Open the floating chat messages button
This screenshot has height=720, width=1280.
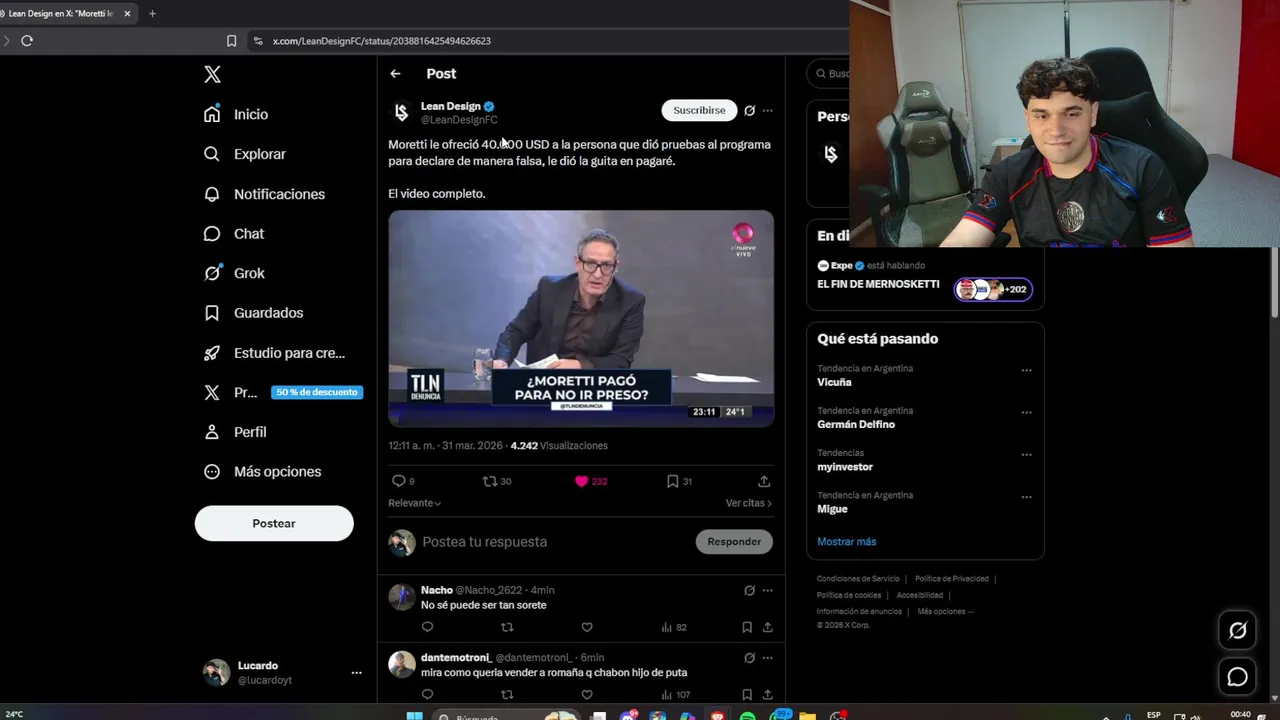pyautogui.click(x=1237, y=677)
